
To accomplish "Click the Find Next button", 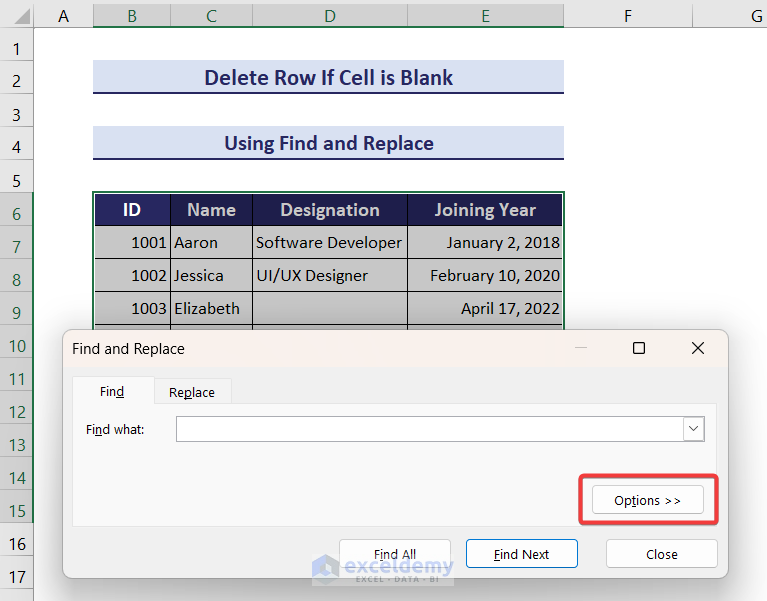I will [521, 554].
